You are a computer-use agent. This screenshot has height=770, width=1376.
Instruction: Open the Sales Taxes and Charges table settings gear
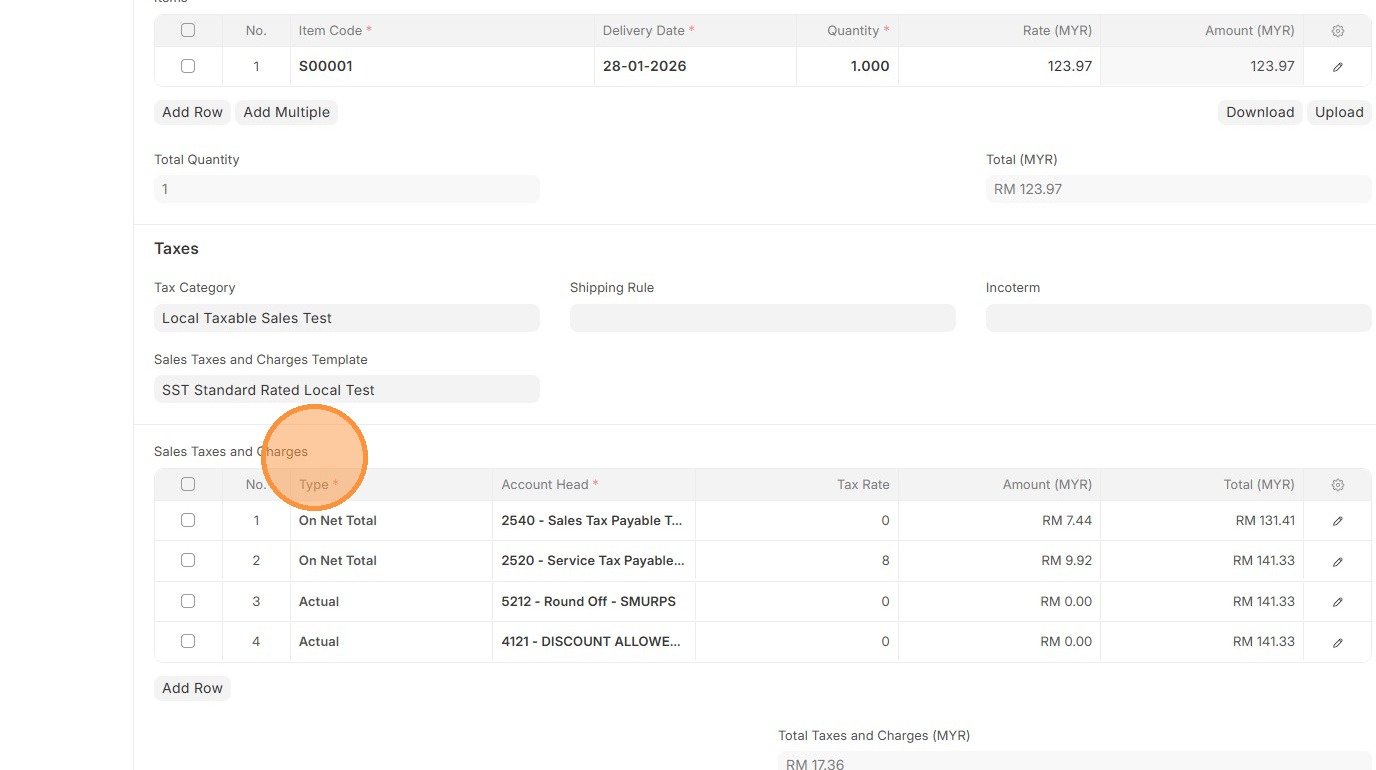[1337, 485]
